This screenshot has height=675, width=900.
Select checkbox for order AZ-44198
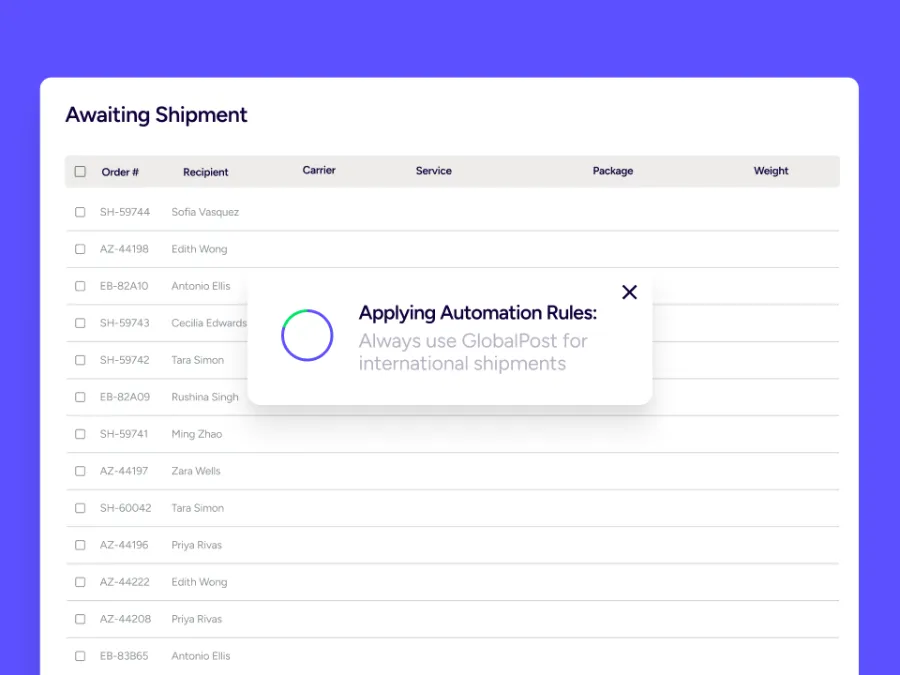(80, 249)
